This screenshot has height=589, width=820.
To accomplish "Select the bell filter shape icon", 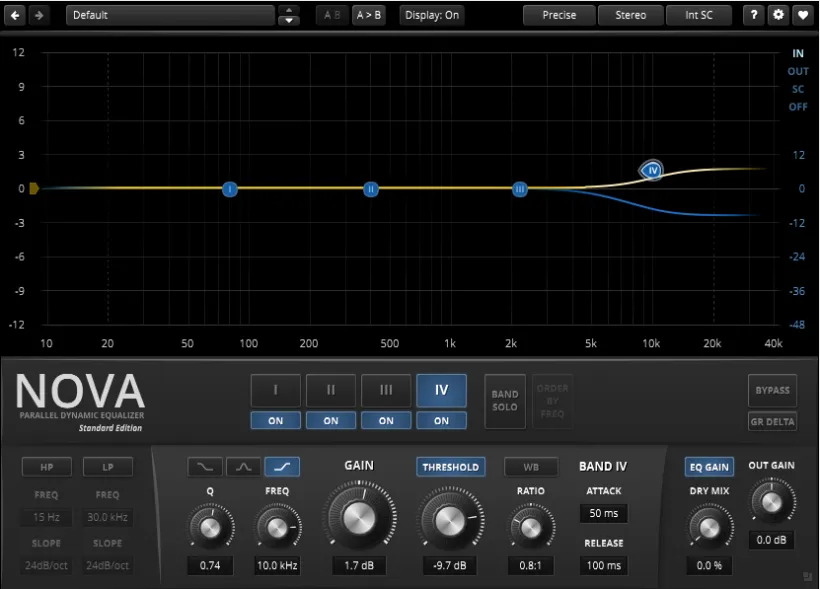I will coord(243,467).
